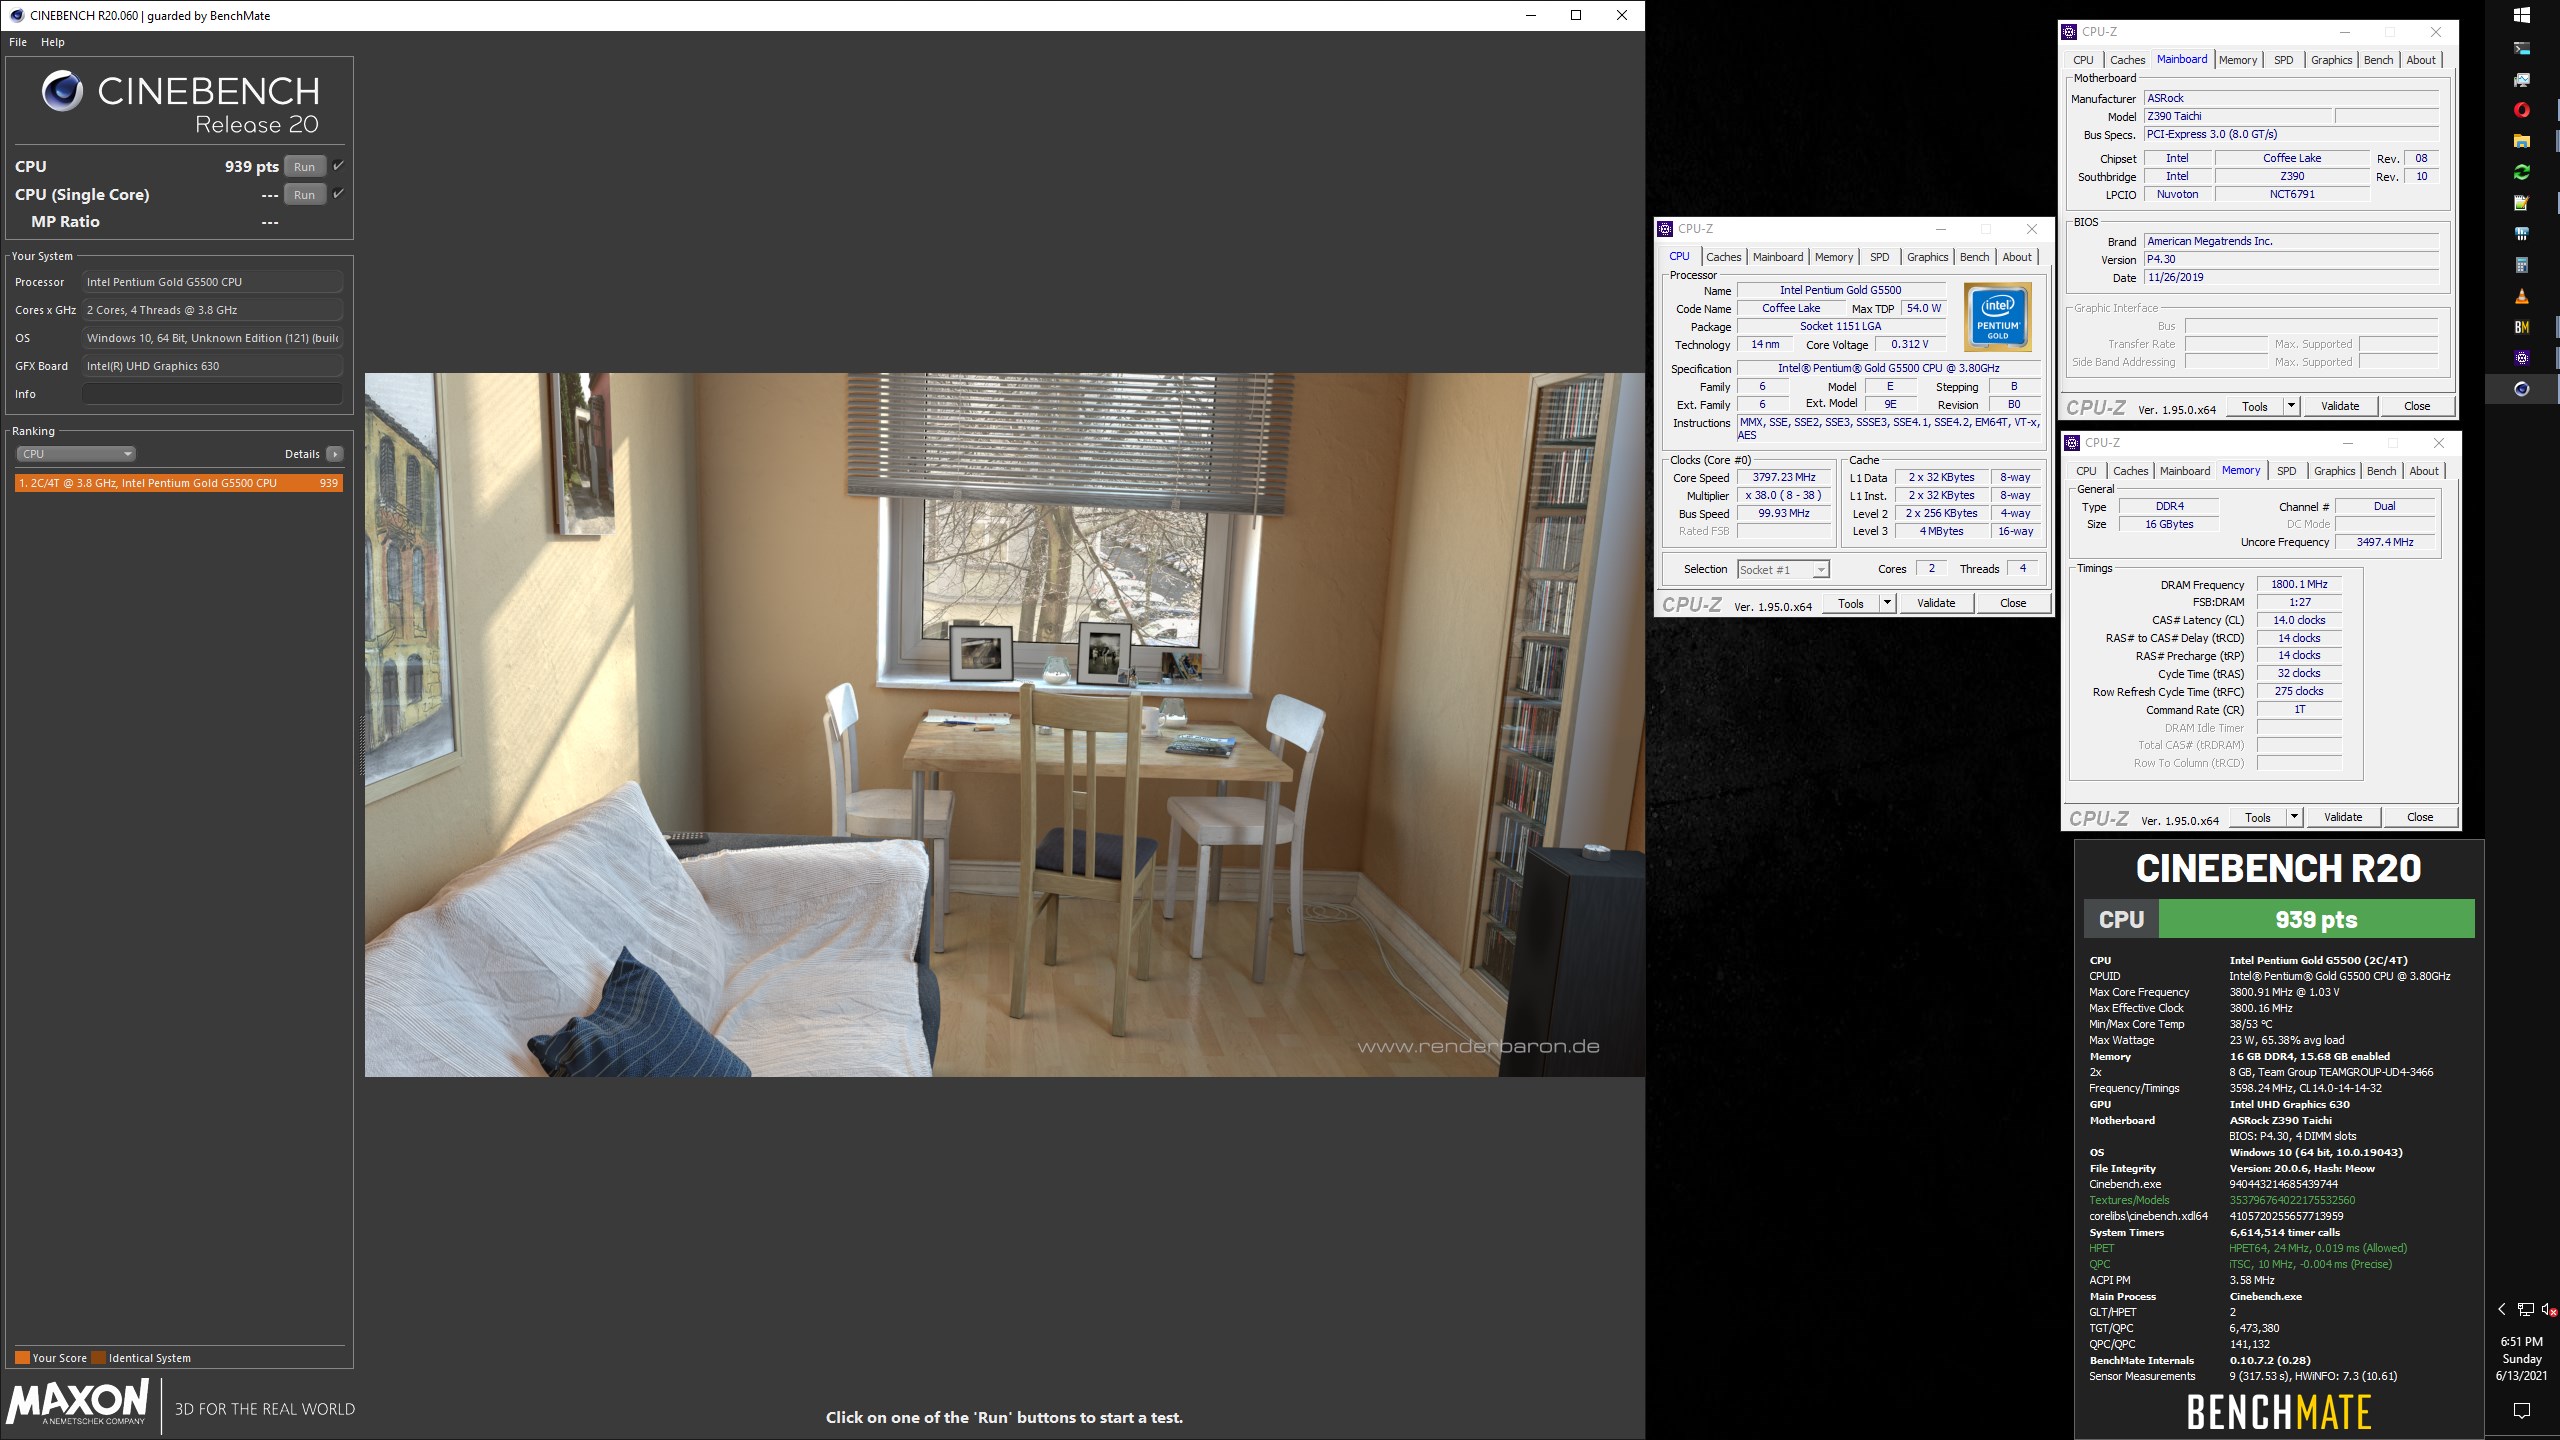Click Validate in the Mainboard CPU-Z window

click(2339, 406)
